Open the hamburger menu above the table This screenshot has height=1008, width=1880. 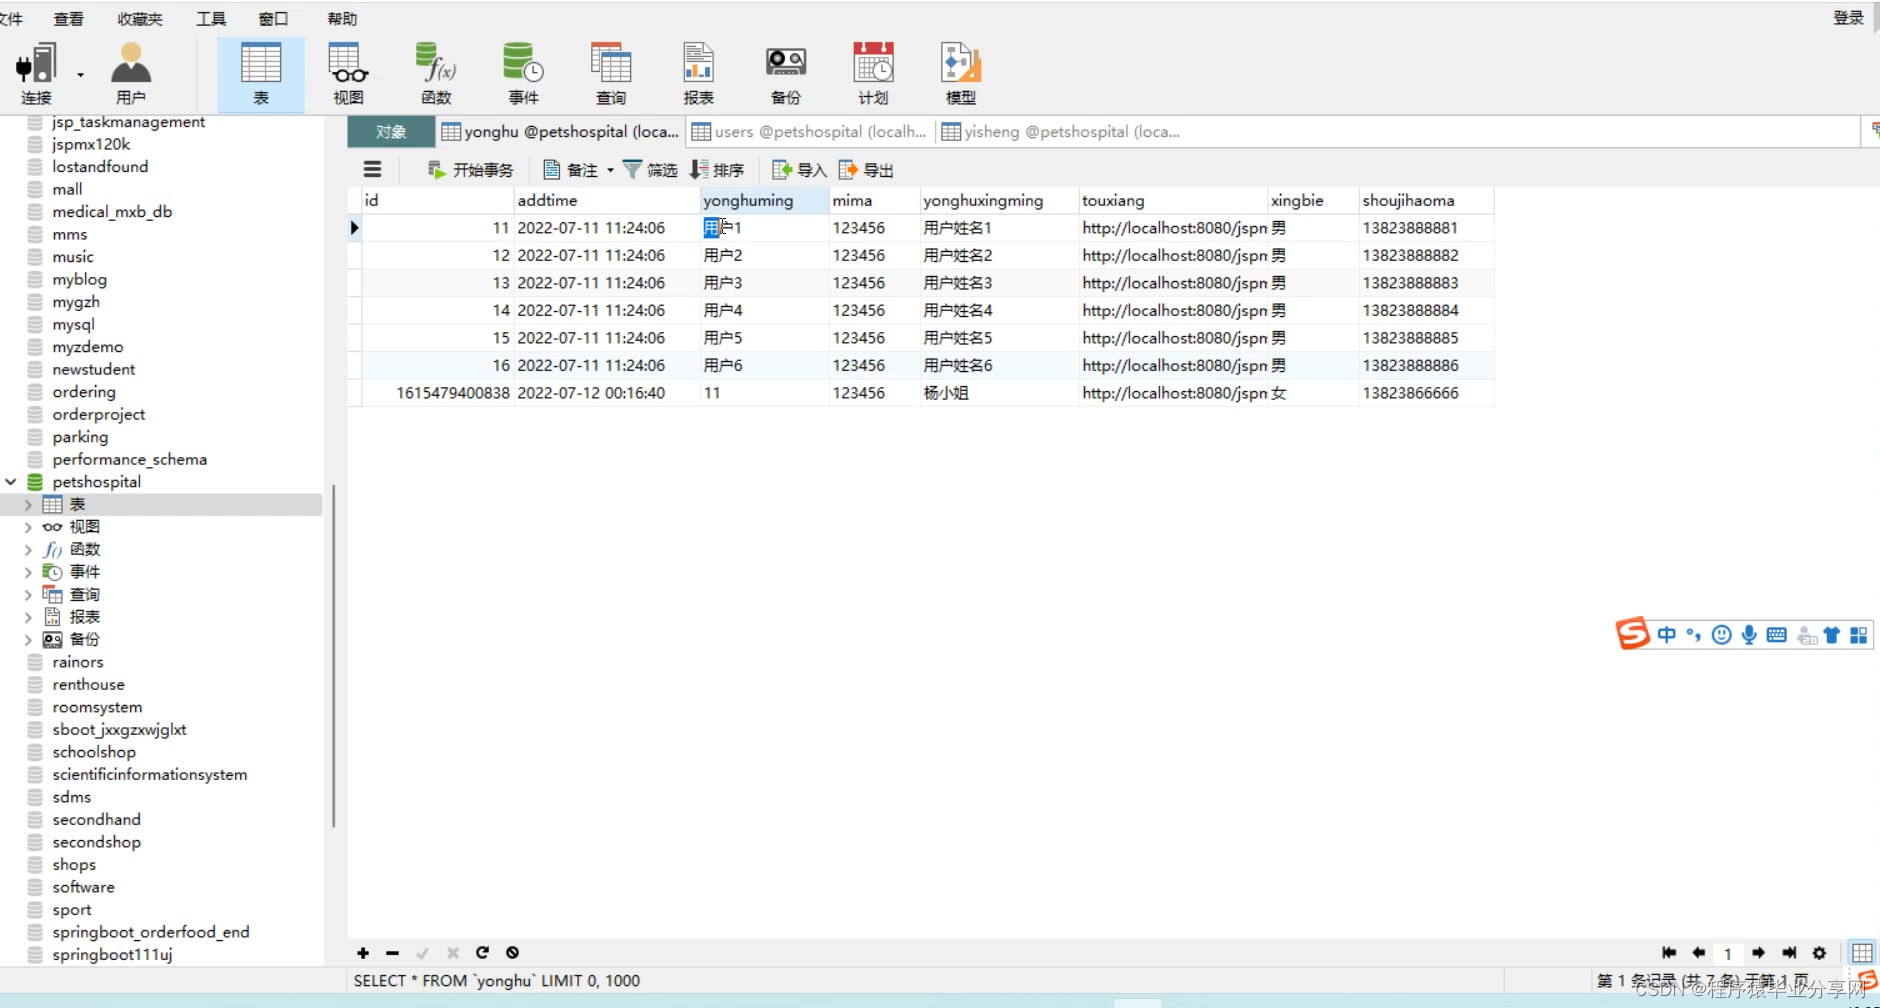372,169
